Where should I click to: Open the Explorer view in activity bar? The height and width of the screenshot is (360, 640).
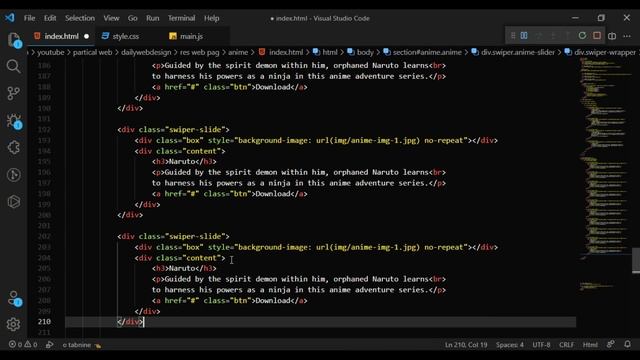[x=14, y=40]
